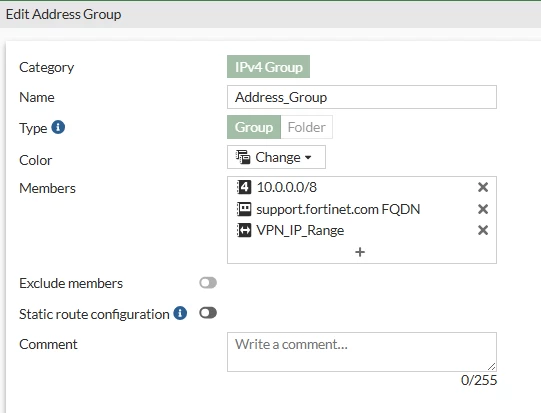Toggle the Exclude members switch

208,283
